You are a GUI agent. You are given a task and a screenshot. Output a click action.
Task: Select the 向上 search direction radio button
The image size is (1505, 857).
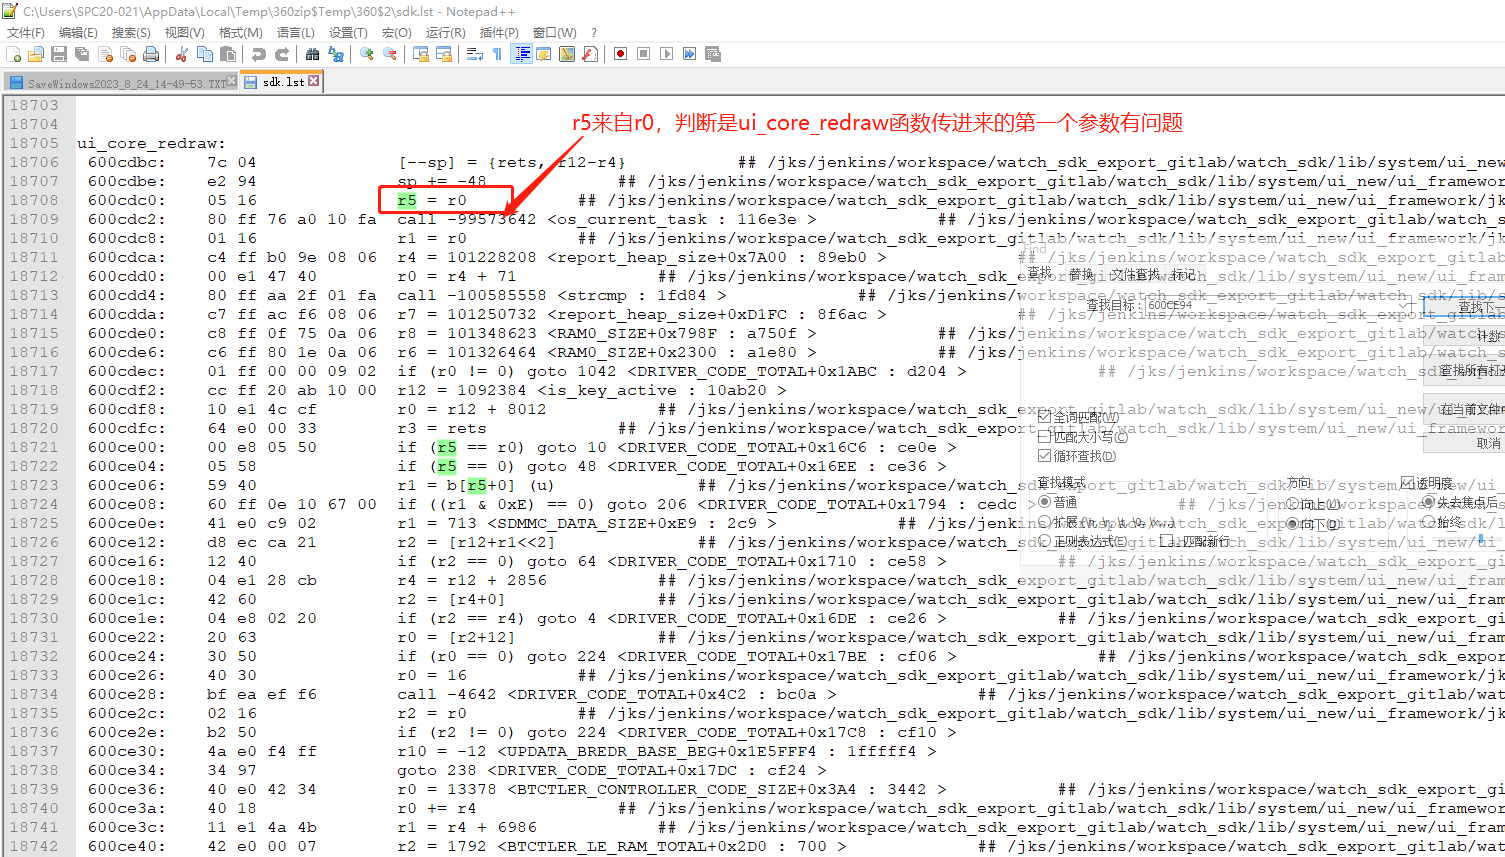1293,504
